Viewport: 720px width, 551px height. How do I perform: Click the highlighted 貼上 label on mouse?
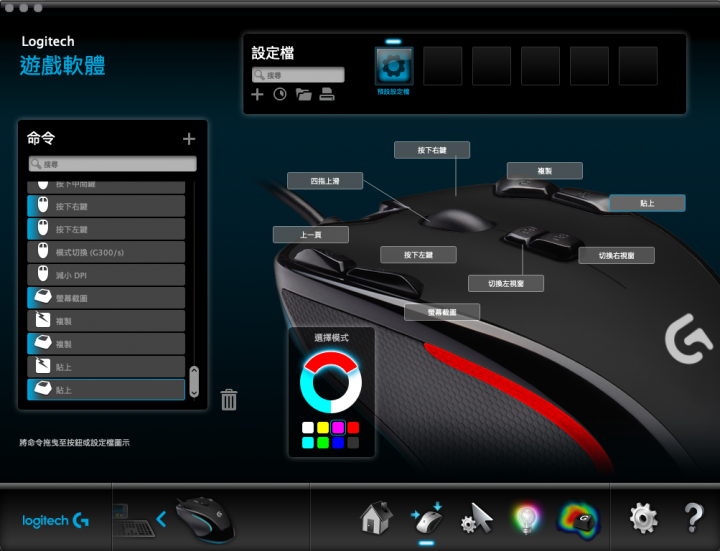pyautogui.click(x=647, y=203)
